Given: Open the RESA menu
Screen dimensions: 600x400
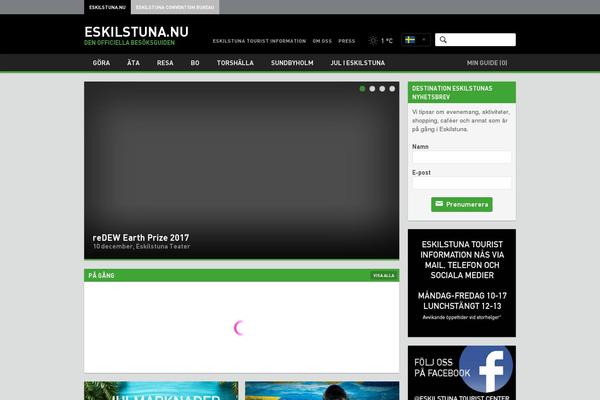Looking at the screenshot, I should [165, 63].
